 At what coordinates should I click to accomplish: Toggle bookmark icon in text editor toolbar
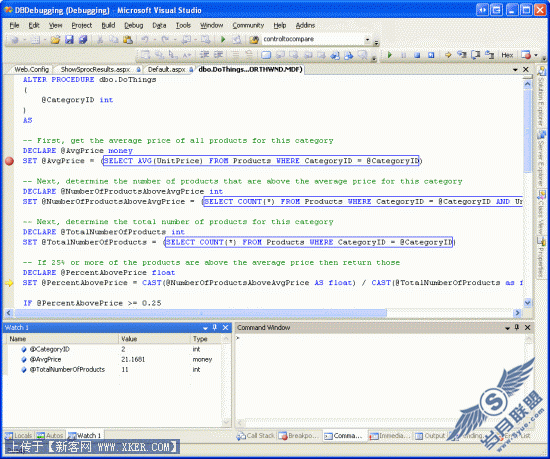tap(266, 55)
